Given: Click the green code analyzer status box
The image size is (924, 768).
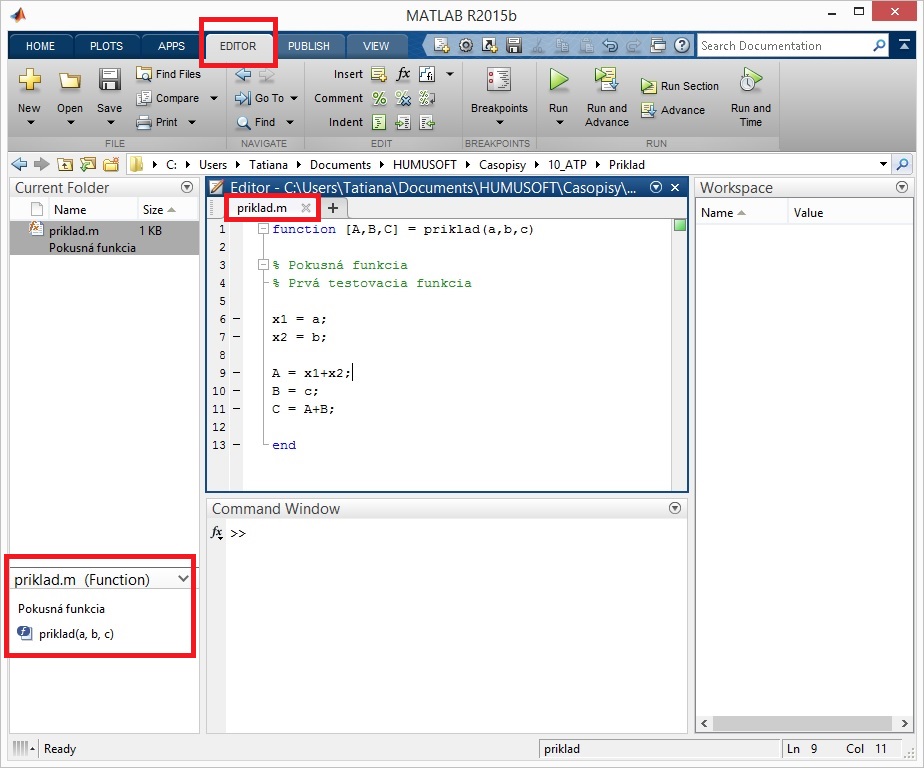Looking at the screenshot, I should coord(679,225).
